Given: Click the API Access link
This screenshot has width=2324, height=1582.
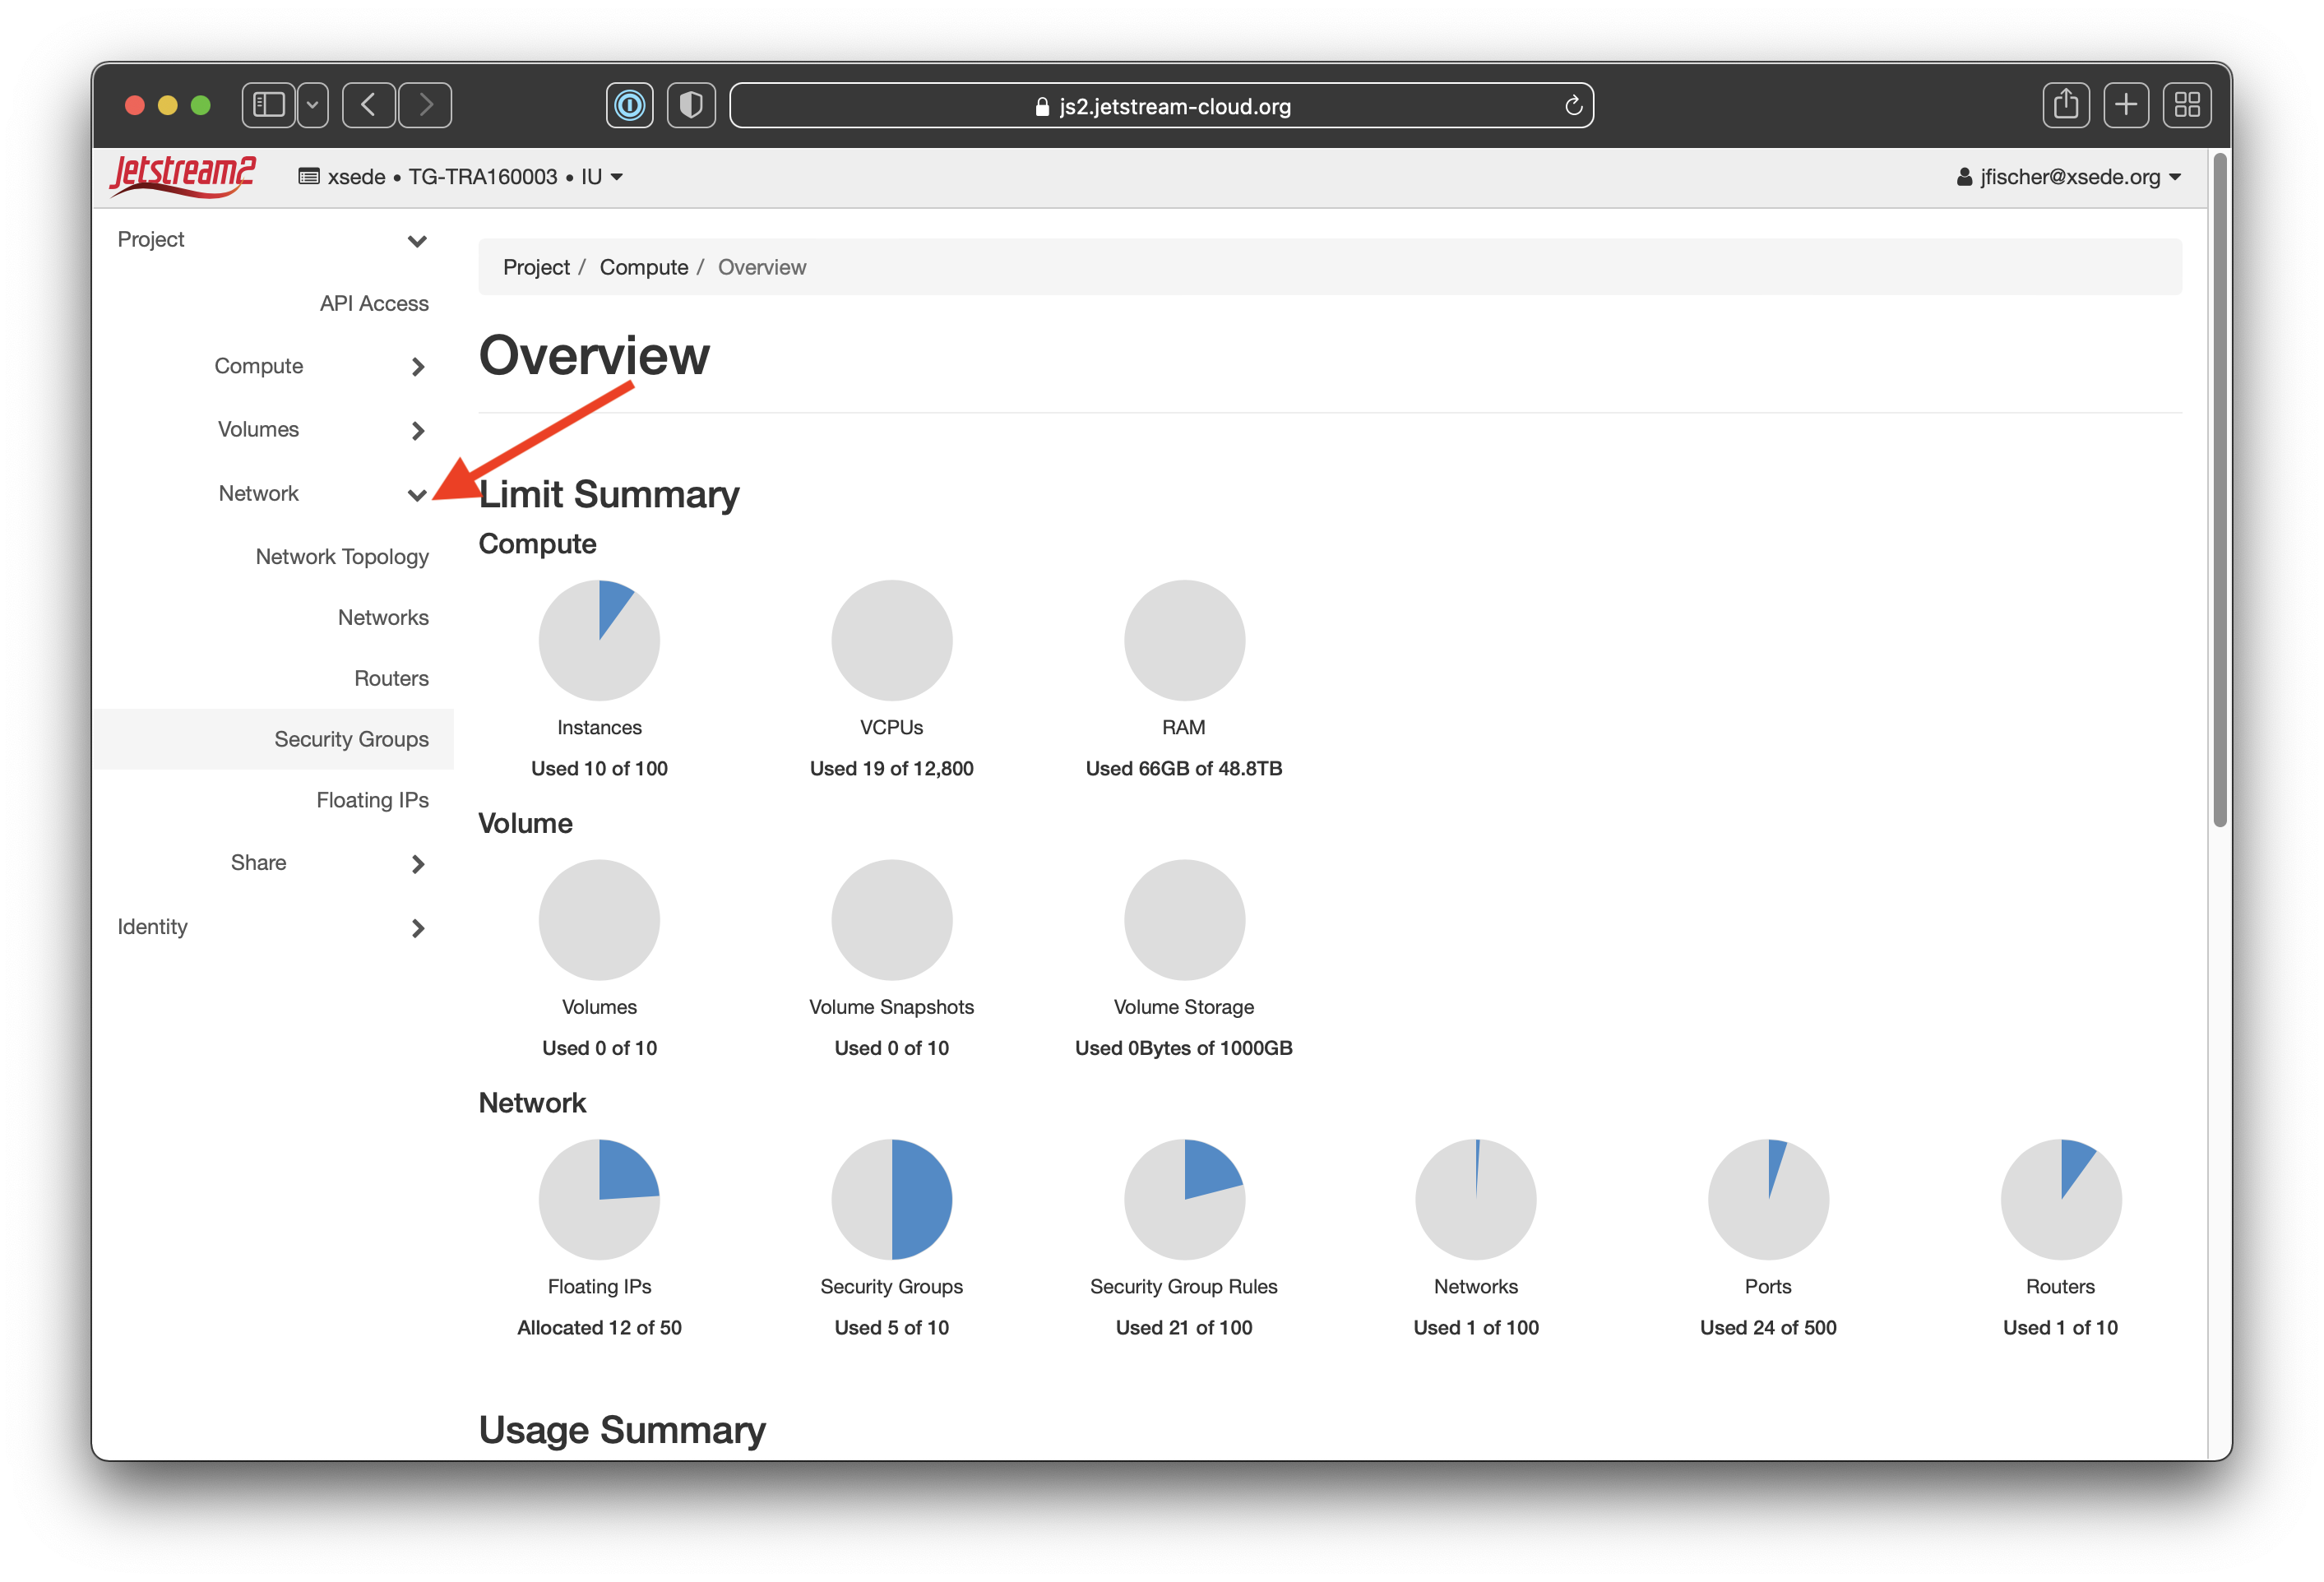Looking at the screenshot, I should pos(374,303).
